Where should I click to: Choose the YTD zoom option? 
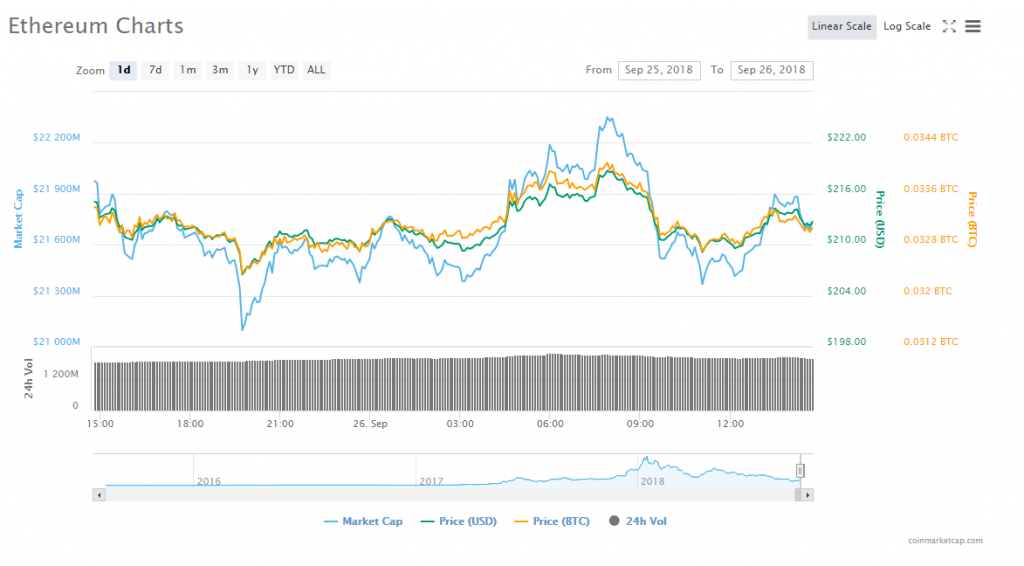click(x=284, y=70)
